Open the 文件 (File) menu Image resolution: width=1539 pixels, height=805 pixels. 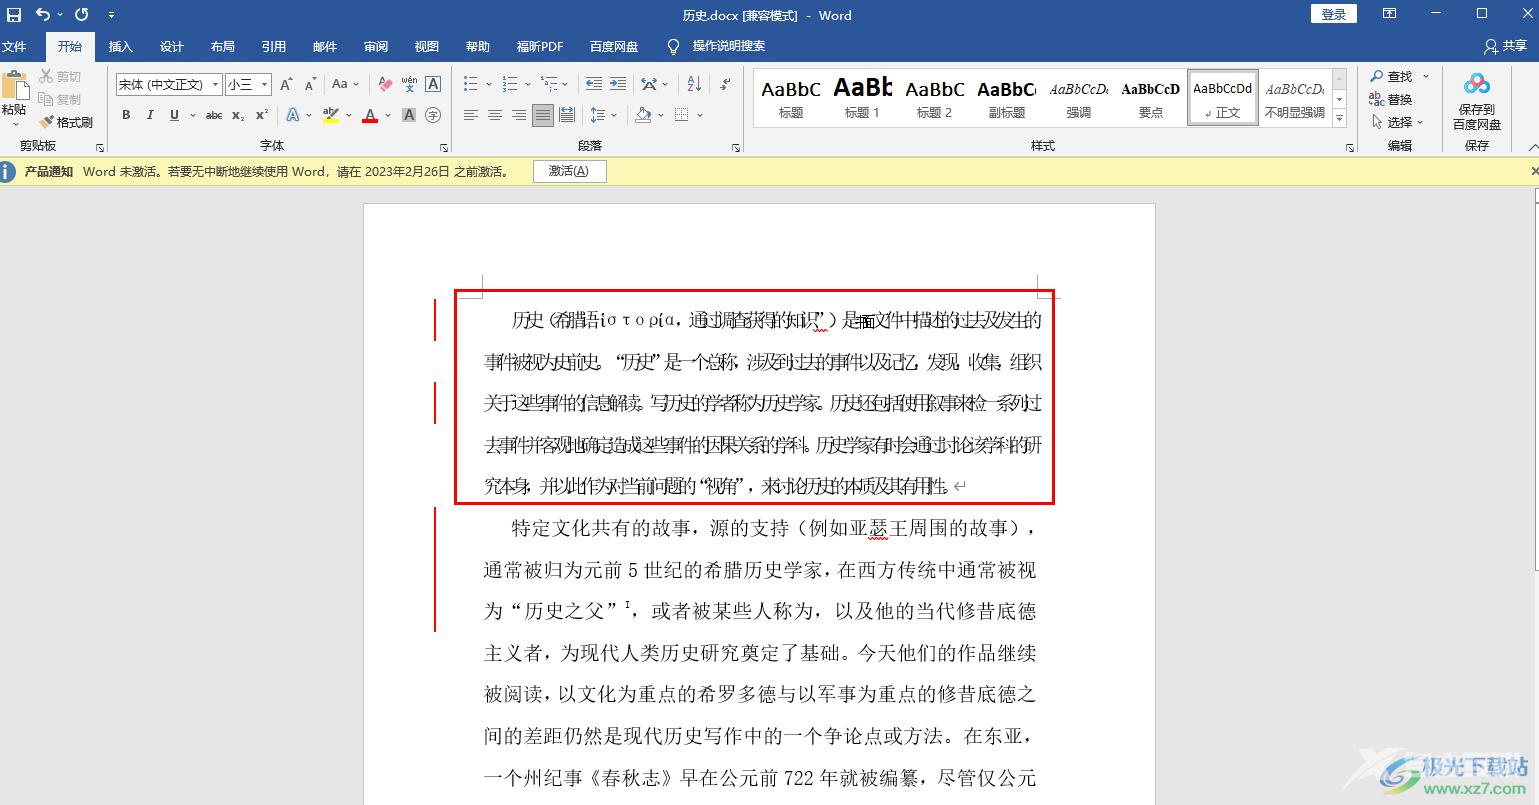pyautogui.click(x=15, y=46)
